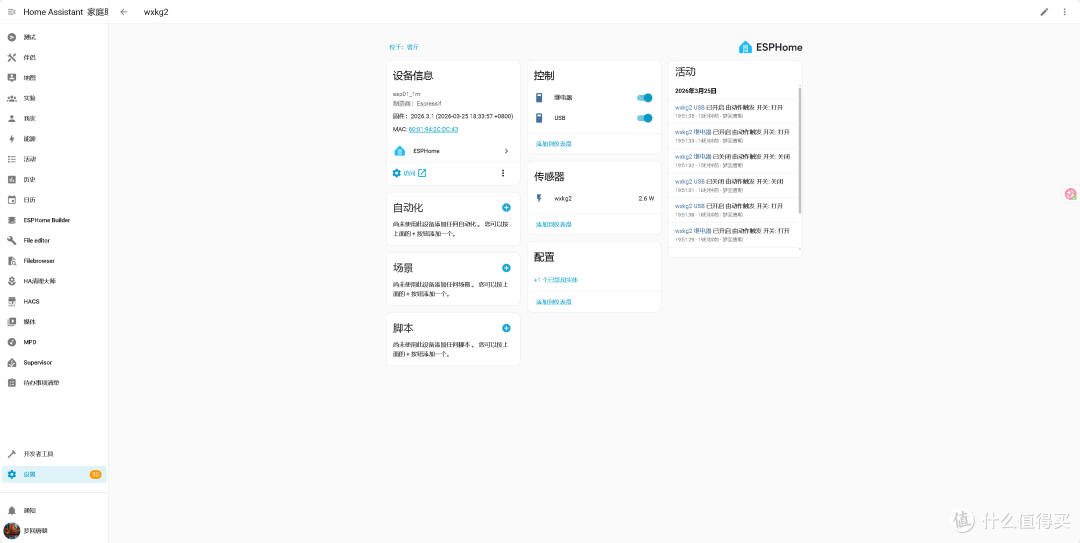Image resolution: width=1080 pixels, height=543 pixels.
Task: Open ESPHome Builder from the sidebar
Action: click(54, 220)
